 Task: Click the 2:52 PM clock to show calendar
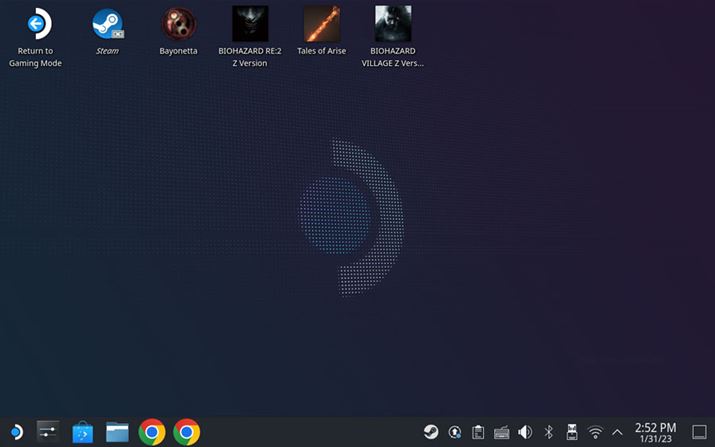pos(655,432)
